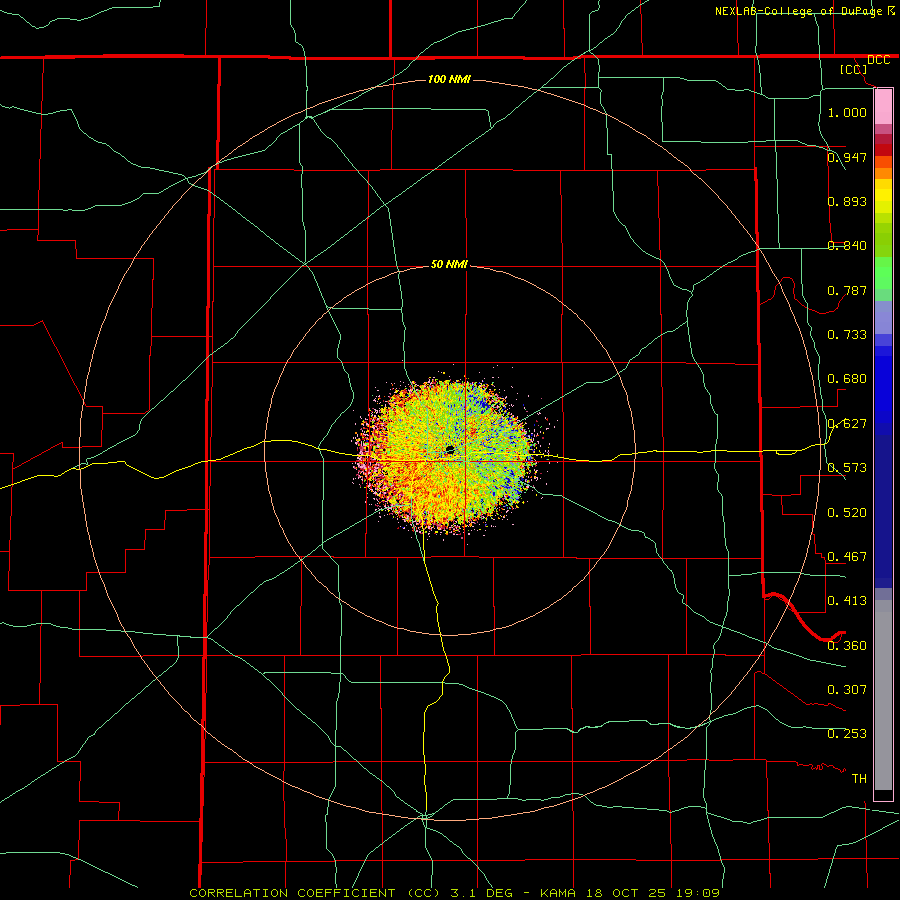Click the 0.573 legend value
Image resolution: width=900 pixels, height=900 pixels.
coord(847,467)
